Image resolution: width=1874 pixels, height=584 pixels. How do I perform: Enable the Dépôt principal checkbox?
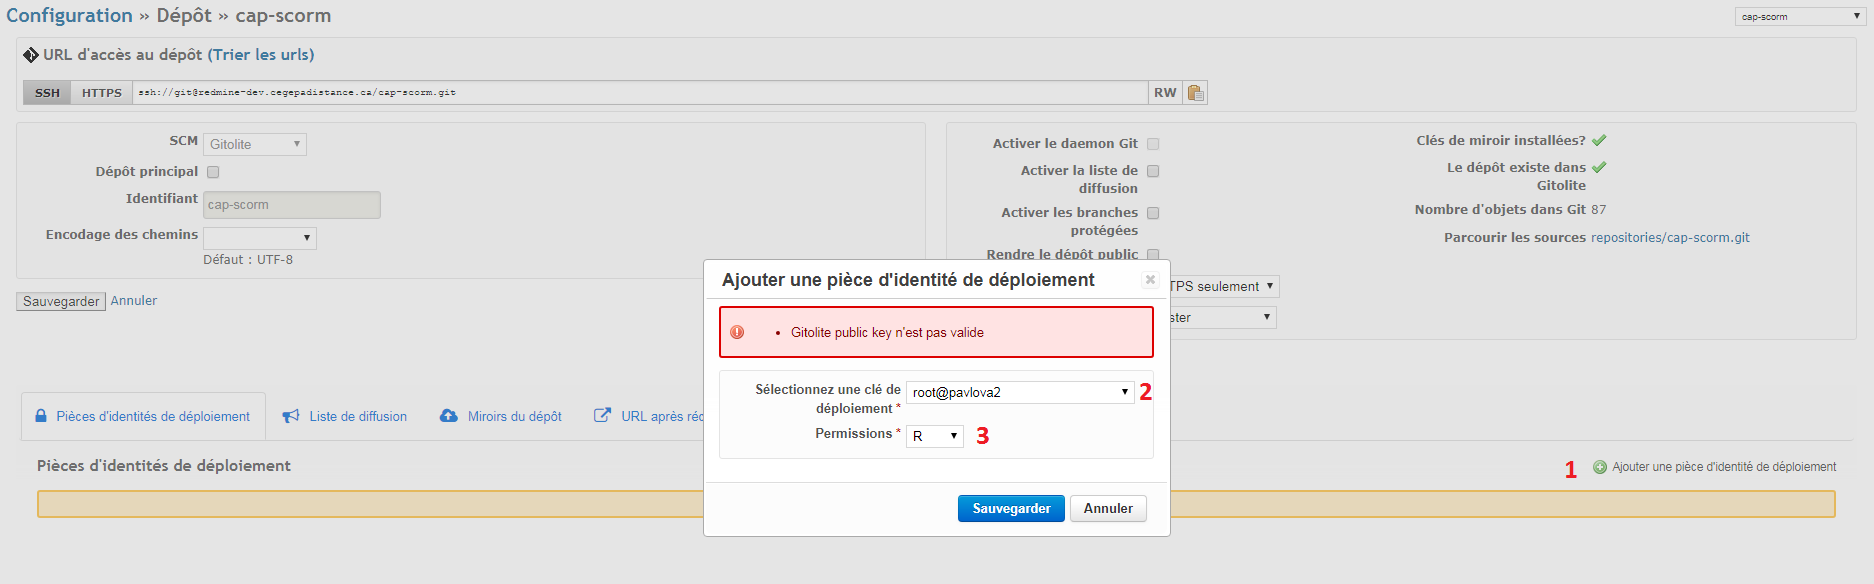click(x=213, y=172)
